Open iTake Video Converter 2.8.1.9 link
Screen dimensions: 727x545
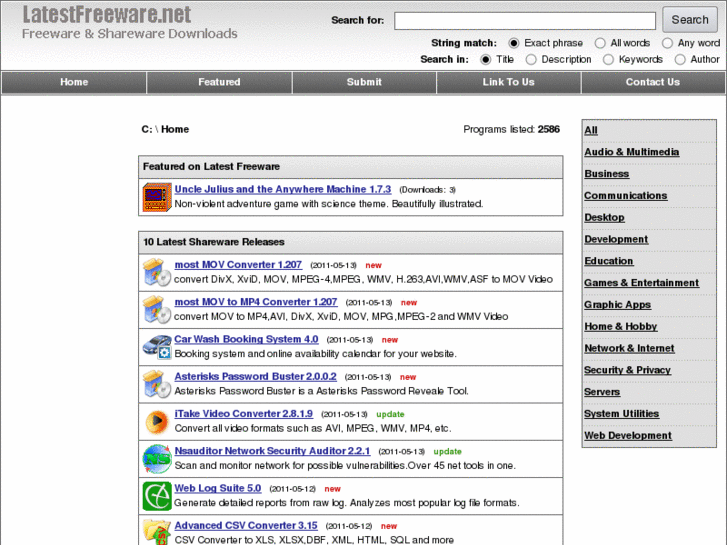[x=243, y=413]
